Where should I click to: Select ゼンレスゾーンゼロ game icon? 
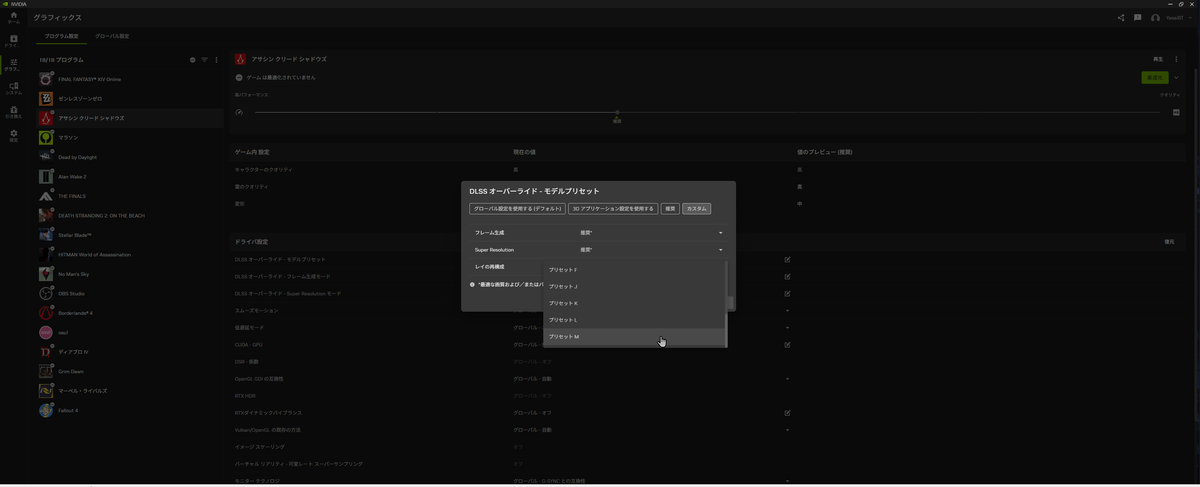point(46,98)
